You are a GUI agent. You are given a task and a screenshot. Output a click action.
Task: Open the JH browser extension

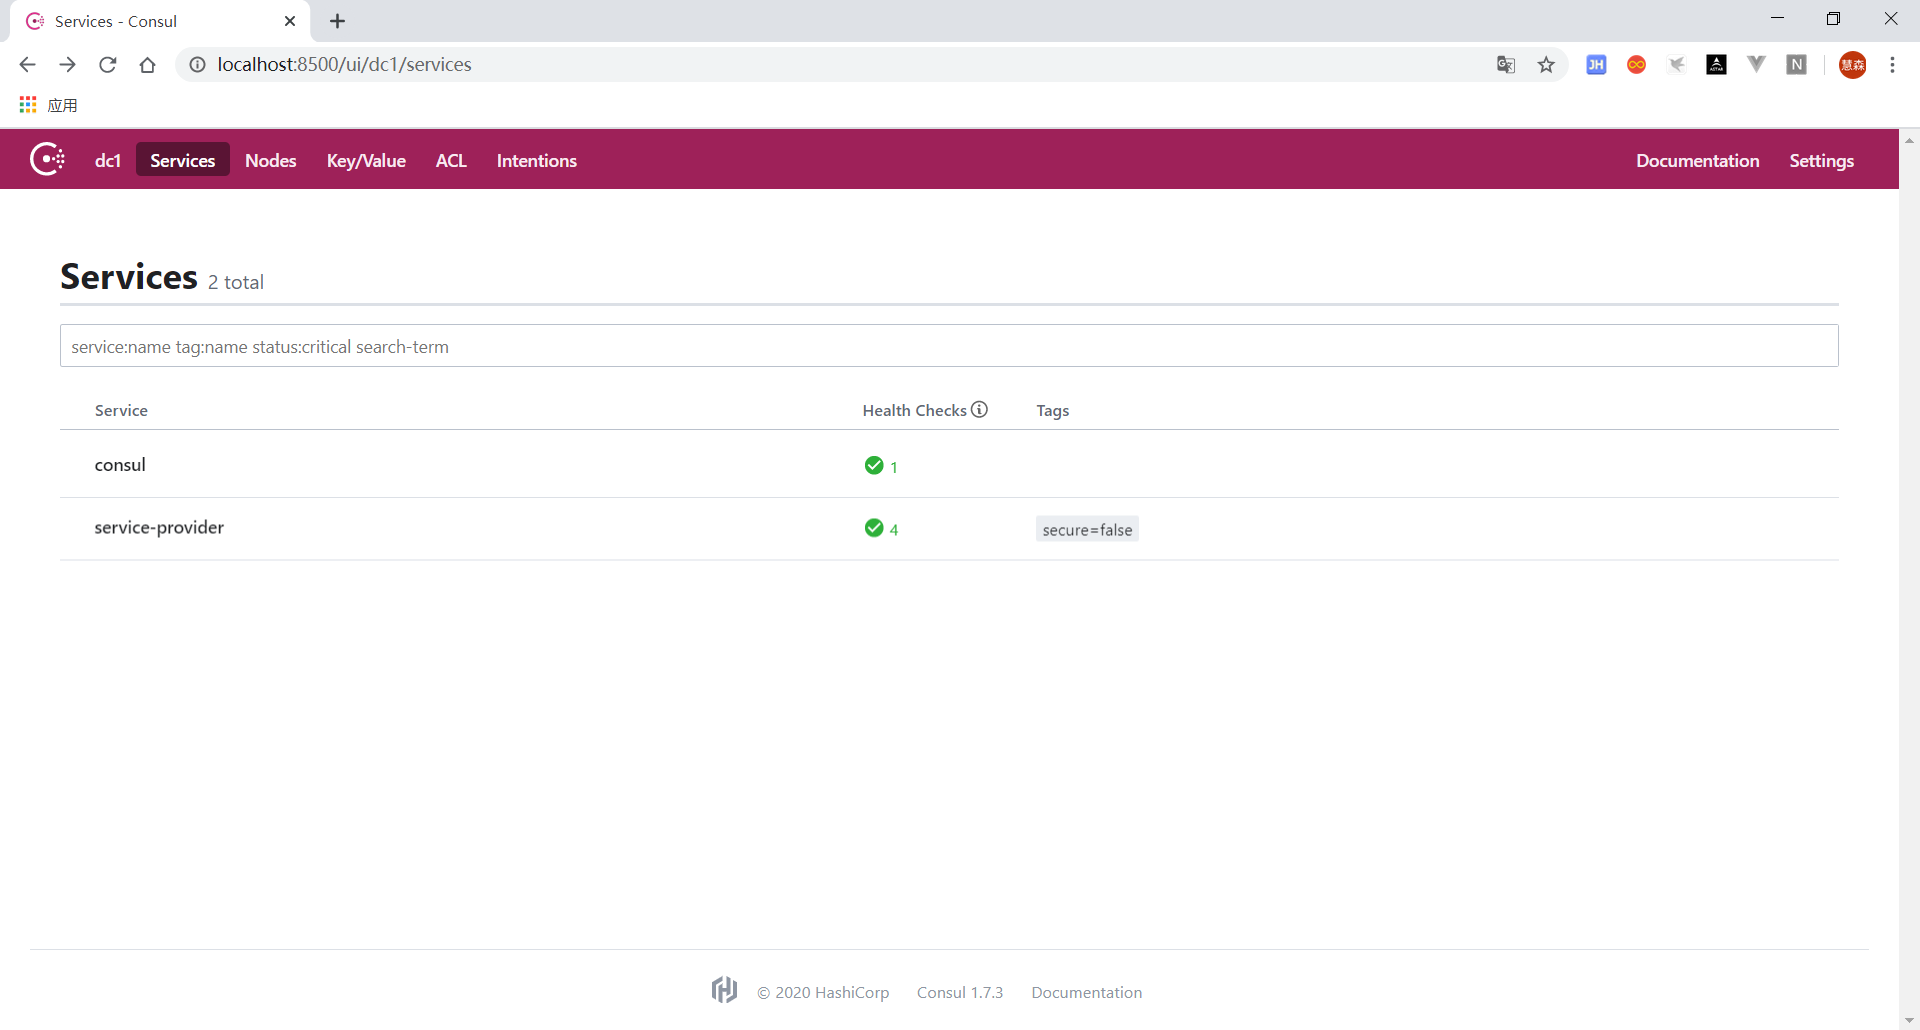coord(1596,65)
